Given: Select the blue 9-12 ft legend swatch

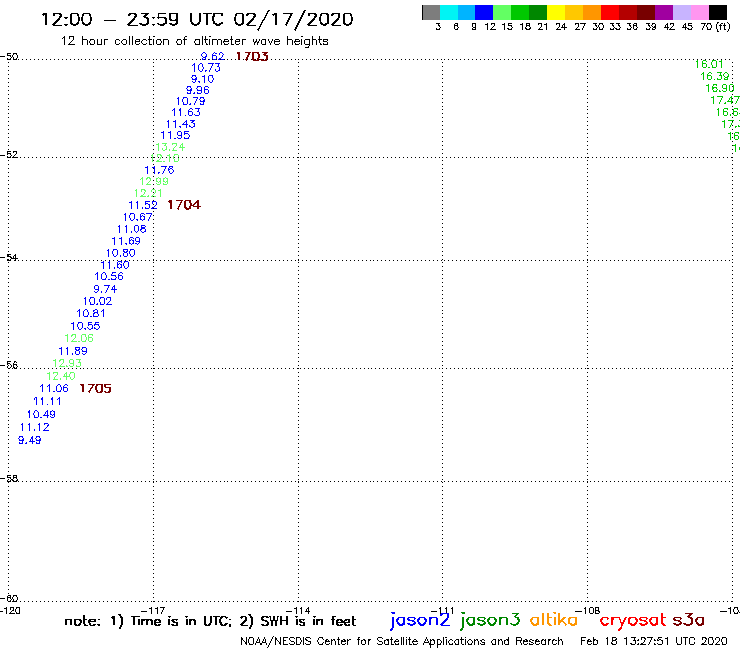Looking at the screenshot, I should point(484,12).
